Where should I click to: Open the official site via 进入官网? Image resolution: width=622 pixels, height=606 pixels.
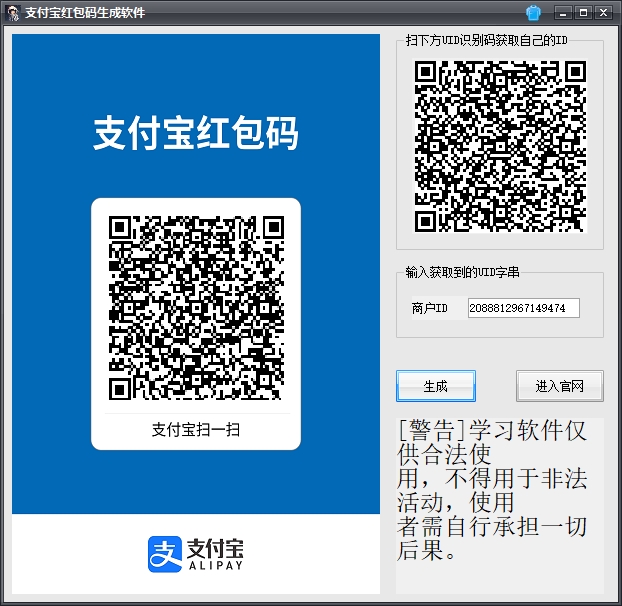[559, 386]
